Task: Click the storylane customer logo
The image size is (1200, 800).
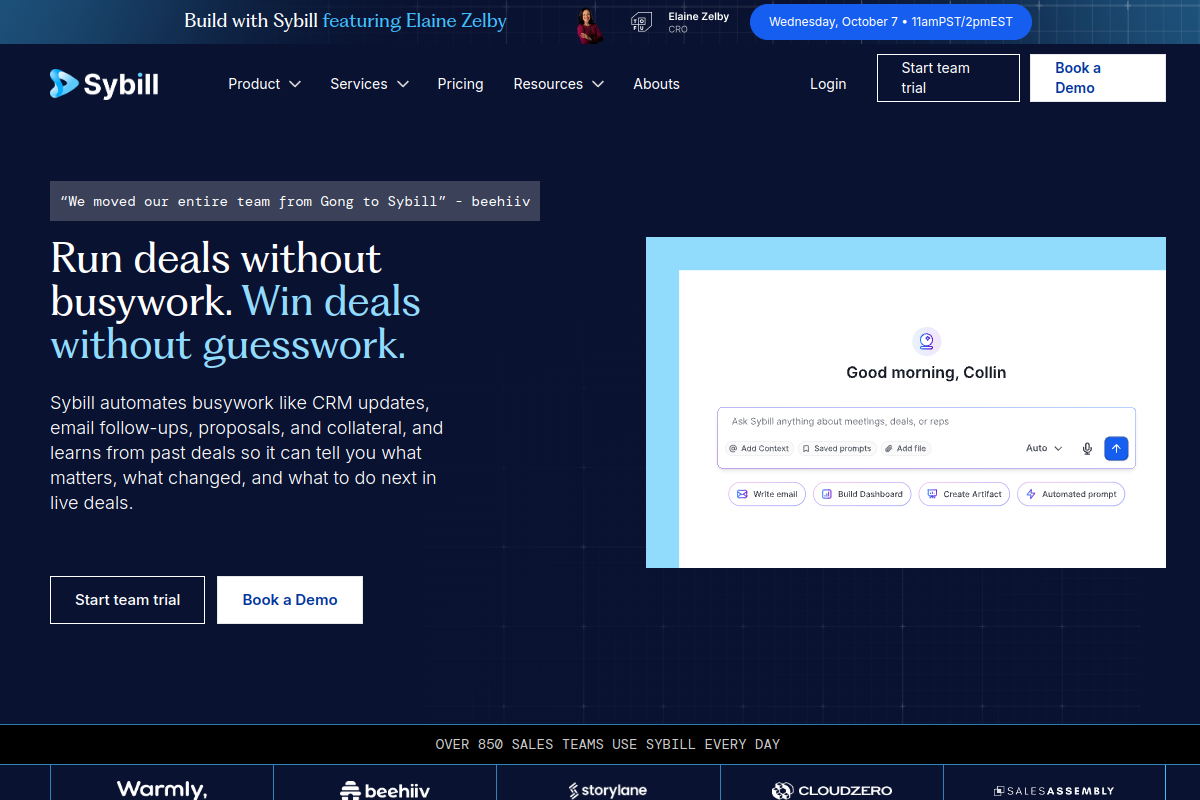Action: [608, 791]
